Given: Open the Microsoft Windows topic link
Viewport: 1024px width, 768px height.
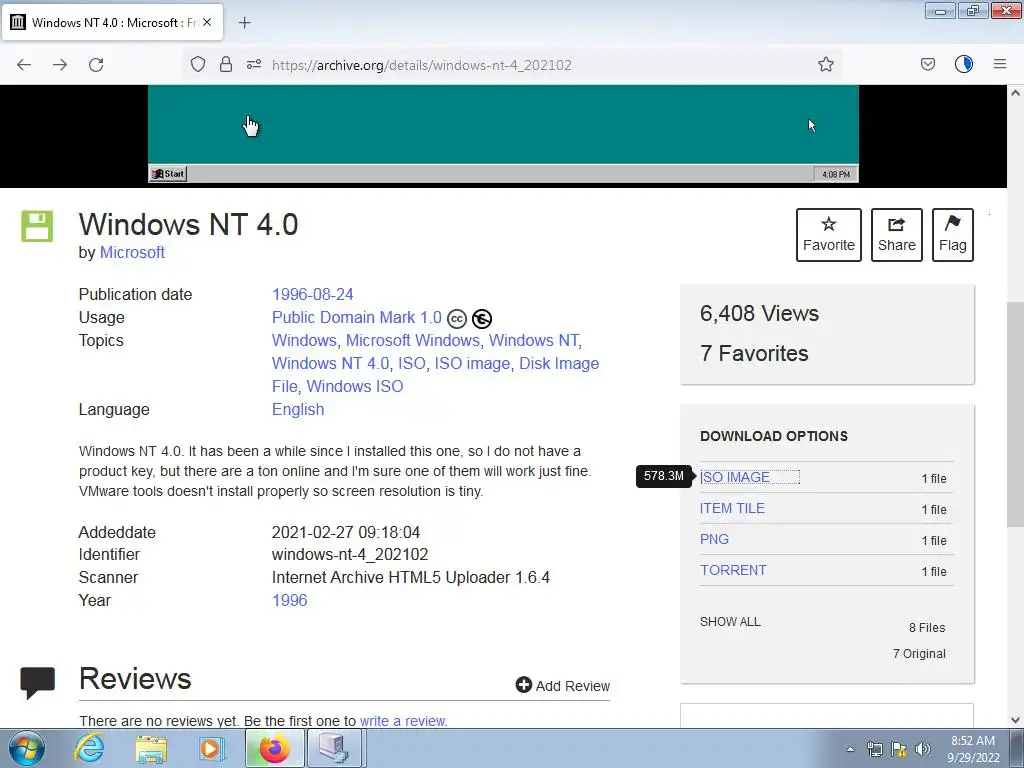Looking at the screenshot, I should point(413,340).
